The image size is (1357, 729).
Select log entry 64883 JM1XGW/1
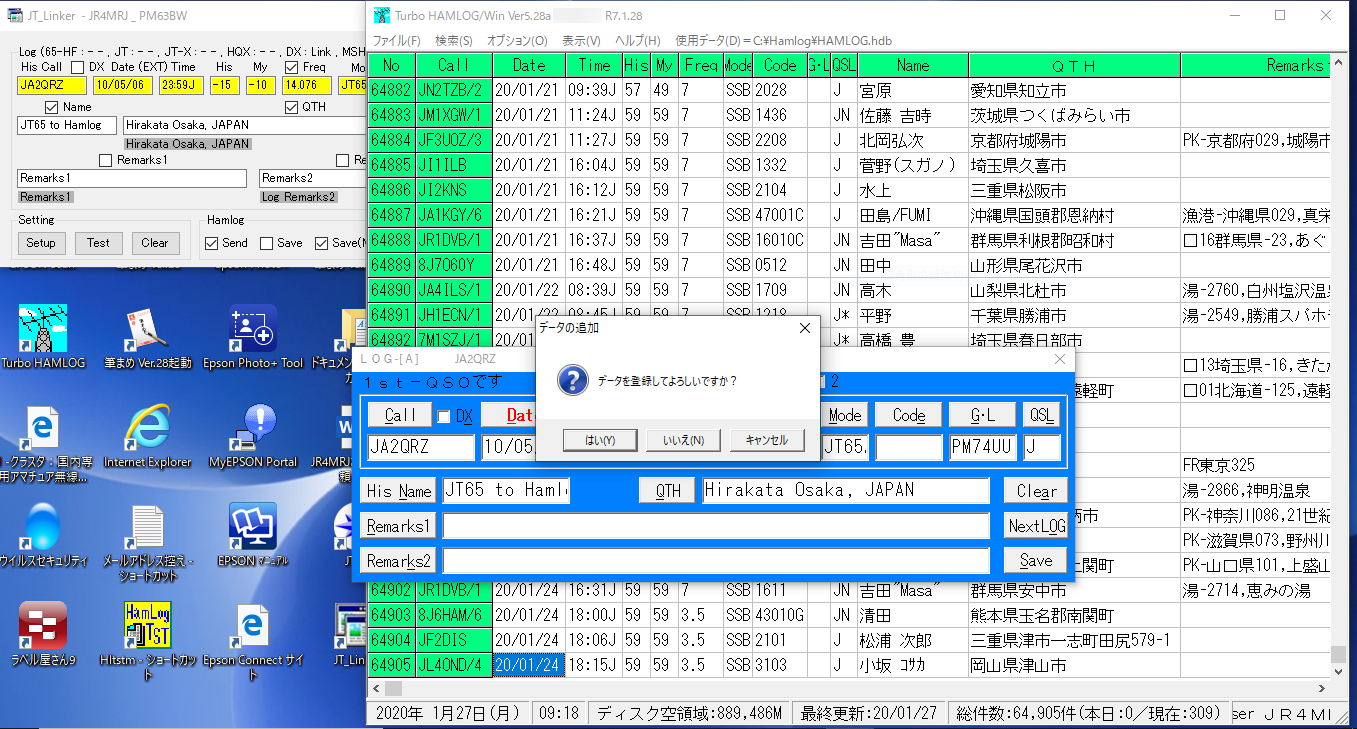[850, 115]
